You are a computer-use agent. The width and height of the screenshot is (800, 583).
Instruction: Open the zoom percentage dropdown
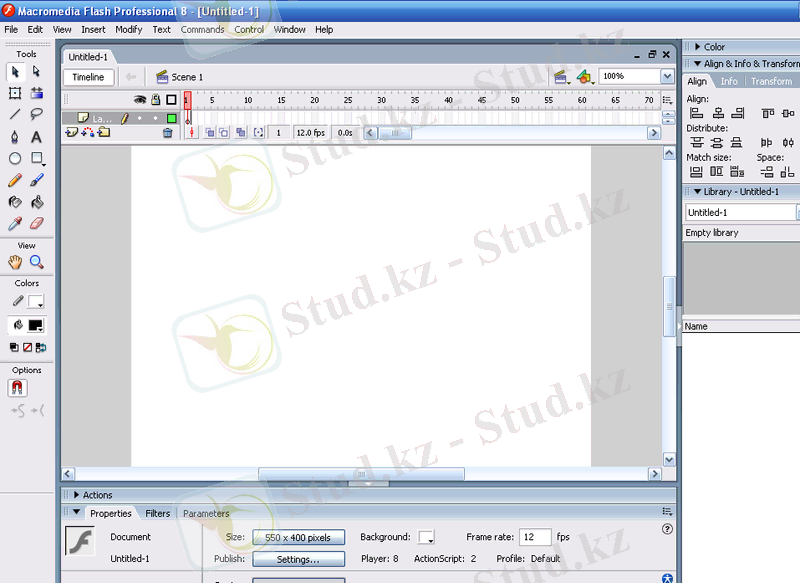667,77
